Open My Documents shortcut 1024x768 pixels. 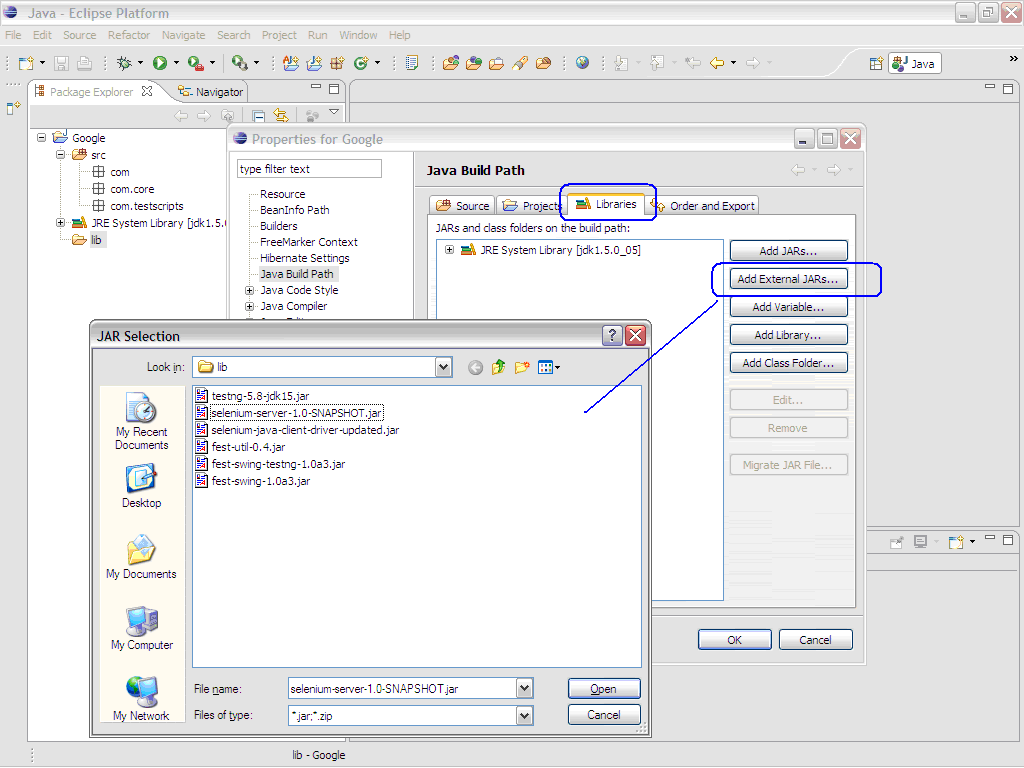point(142,557)
